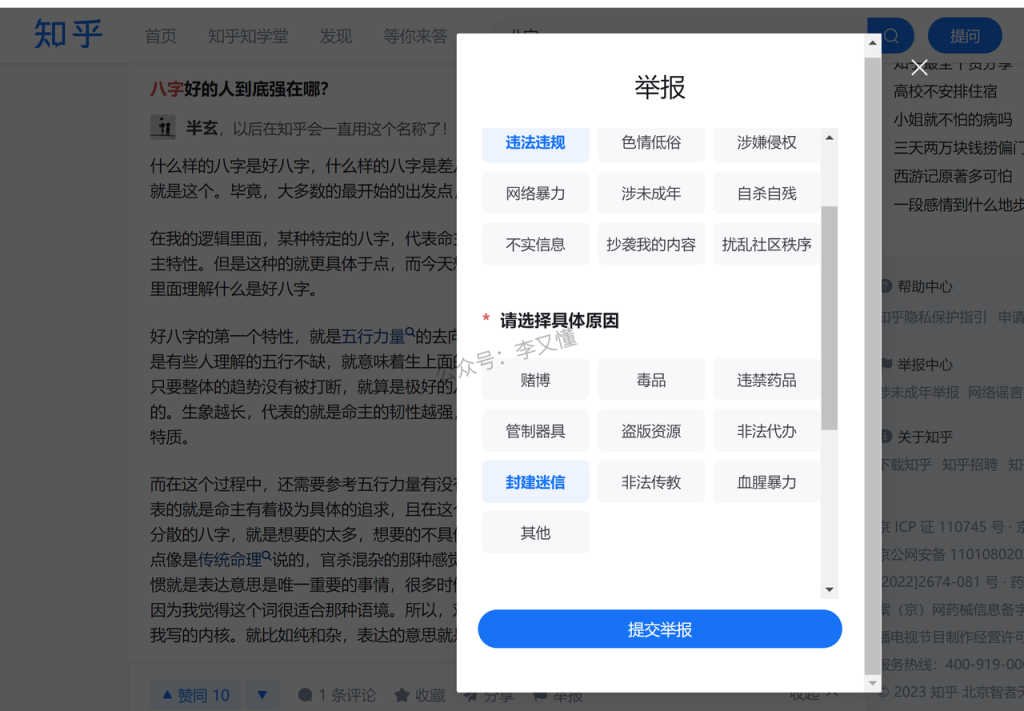This screenshot has height=711, width=1024.
Task: Click inner list scrollbar down arrow
Action: coord(829,590)
